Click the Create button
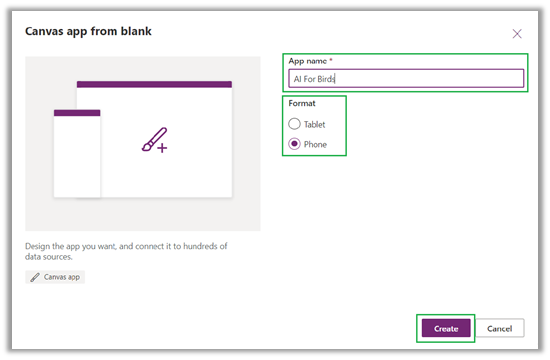550x360 pixels. [446, 328]
